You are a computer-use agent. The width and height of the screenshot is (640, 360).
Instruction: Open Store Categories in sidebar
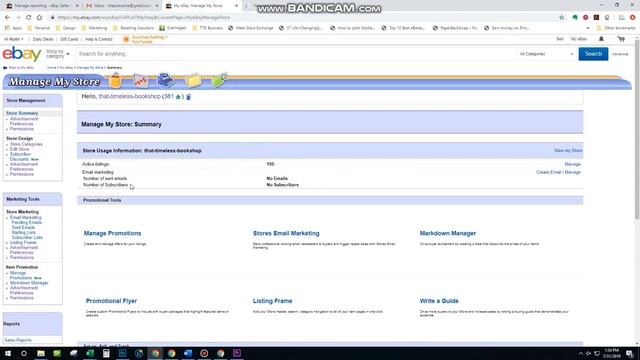[x=26, y=144]
